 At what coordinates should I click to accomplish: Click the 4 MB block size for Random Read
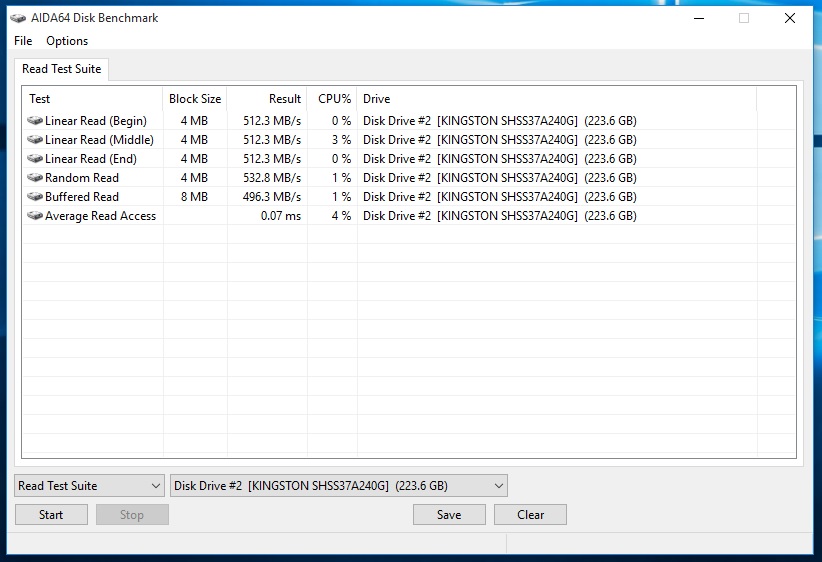[x=194, y=178]
